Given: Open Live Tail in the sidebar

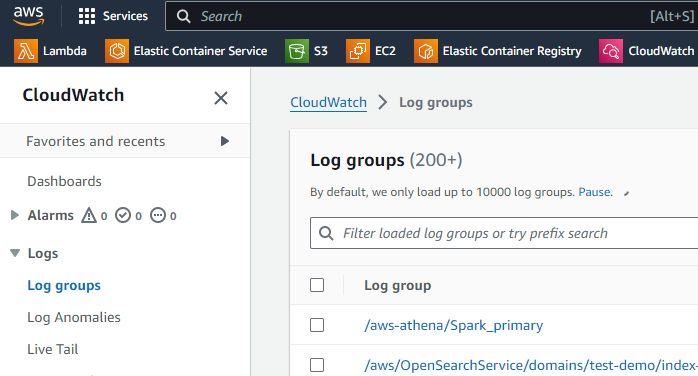Looking at the screenshot, I should [53, 349].
